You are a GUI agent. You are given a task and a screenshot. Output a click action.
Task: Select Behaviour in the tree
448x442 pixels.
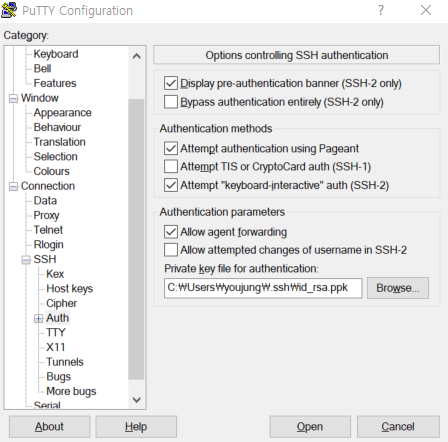click(x=57, y=127)
